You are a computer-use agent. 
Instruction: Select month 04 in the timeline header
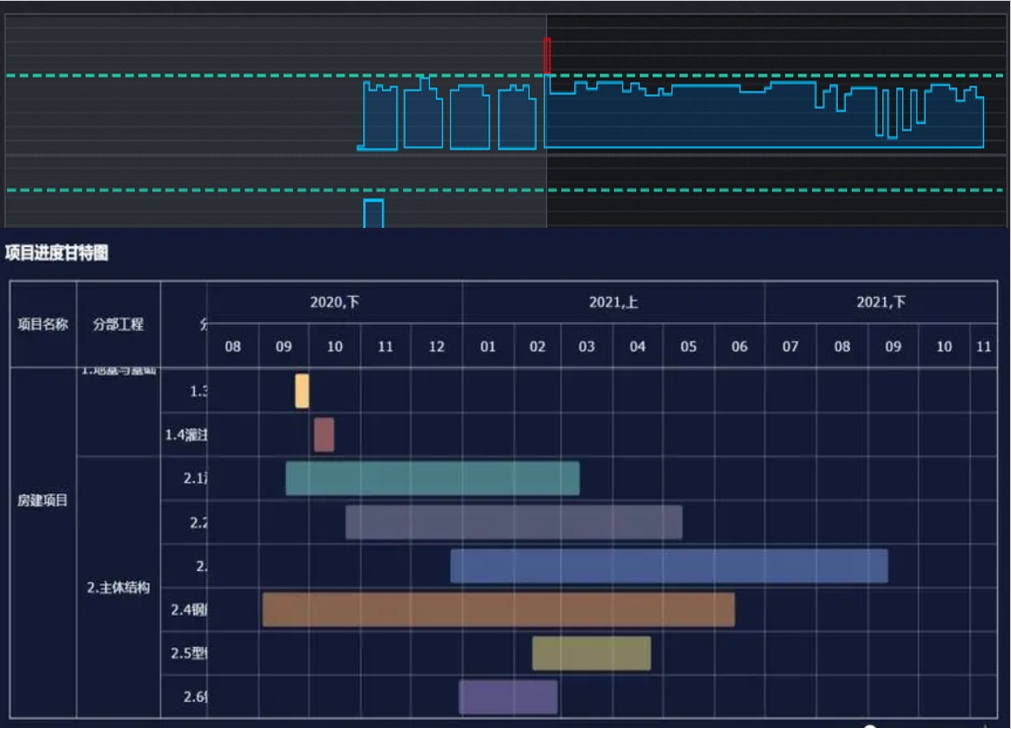point(638,347)
